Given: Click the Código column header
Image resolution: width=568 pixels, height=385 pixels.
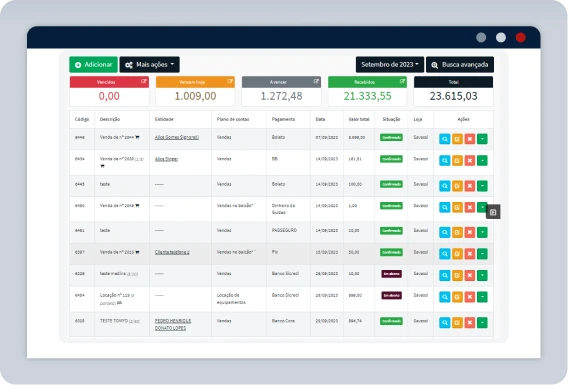Looking at the screenshot, I should tap(82, 119).
